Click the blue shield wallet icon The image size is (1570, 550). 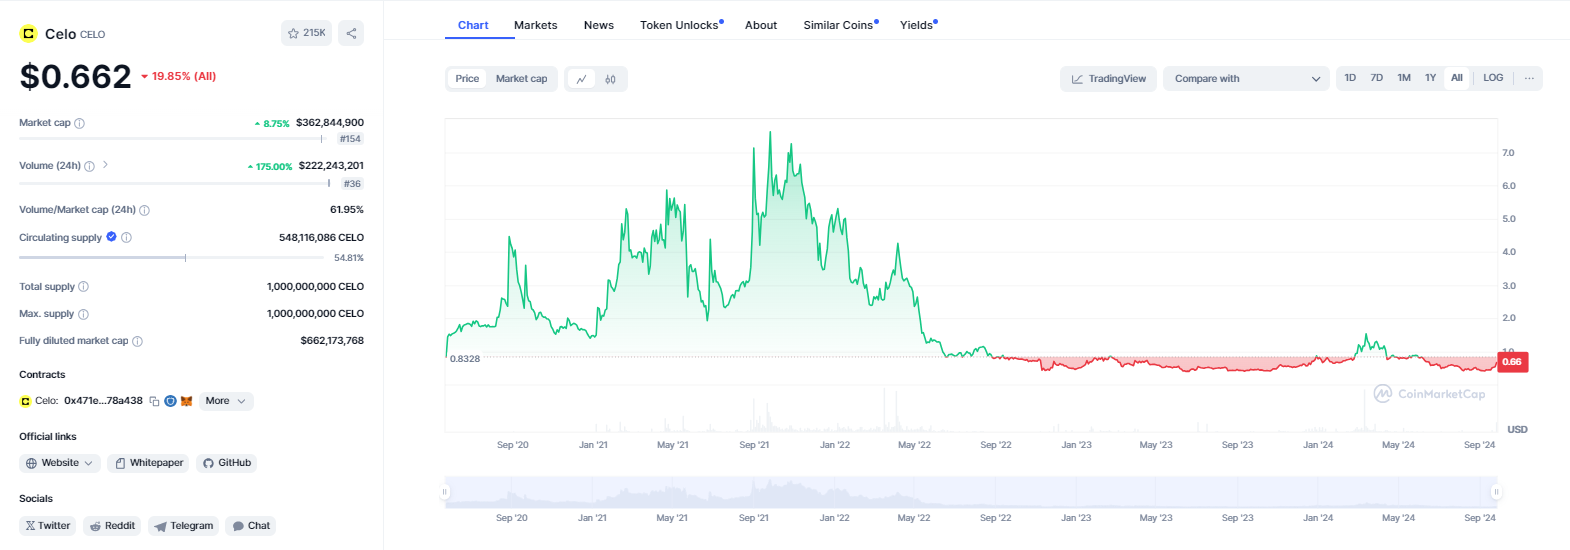(170, 401)
